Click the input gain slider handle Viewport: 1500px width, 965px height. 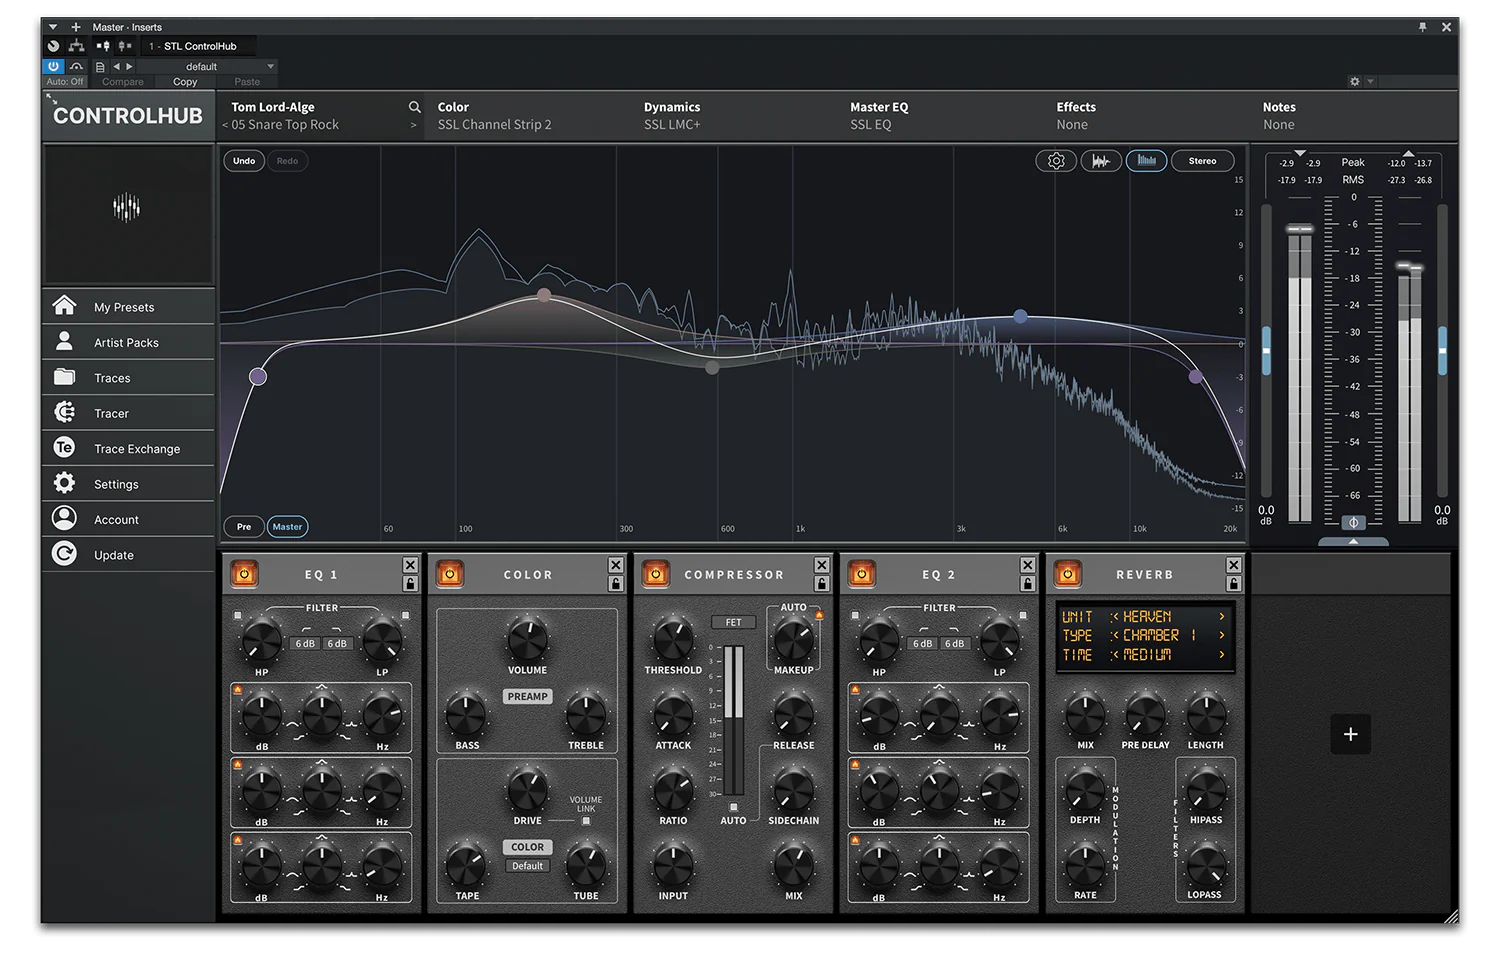click(1266, 350)
